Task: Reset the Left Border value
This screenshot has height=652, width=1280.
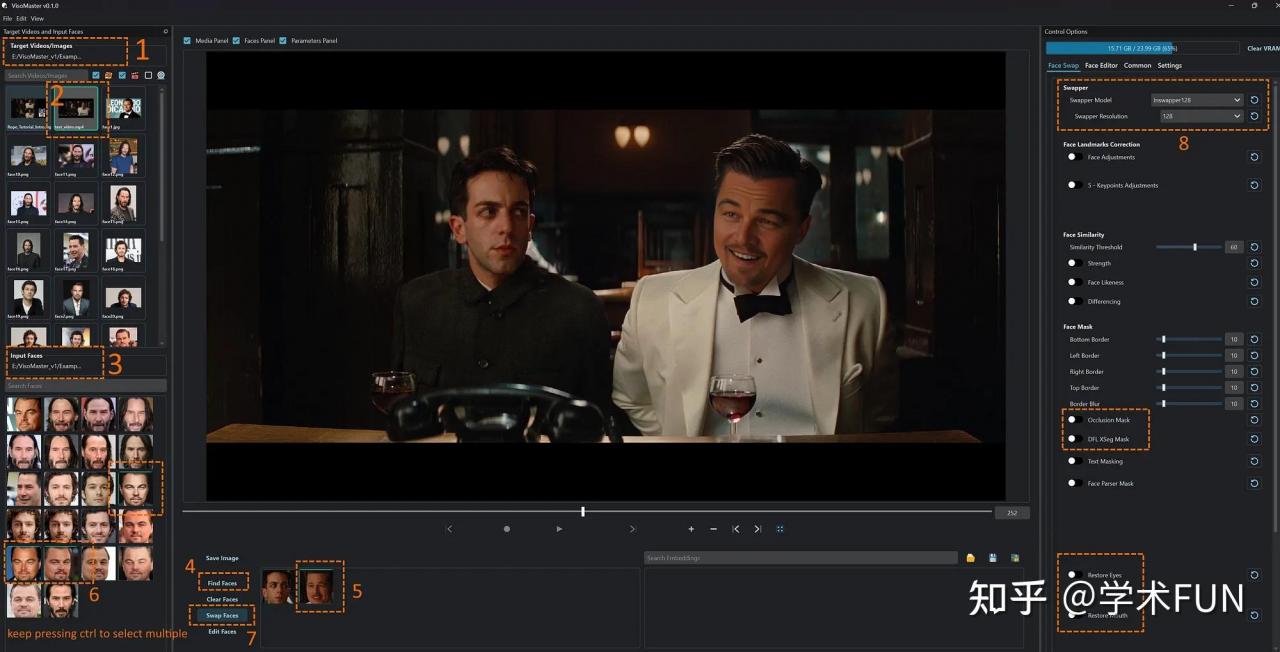Action: 1254,355
